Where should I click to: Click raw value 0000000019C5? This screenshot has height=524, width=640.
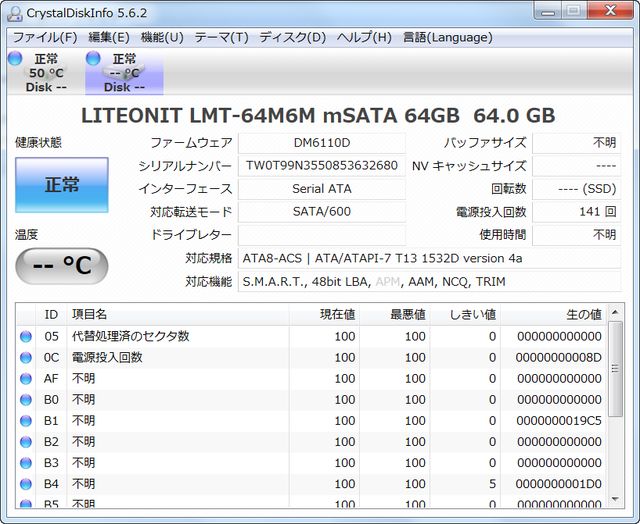559,421
